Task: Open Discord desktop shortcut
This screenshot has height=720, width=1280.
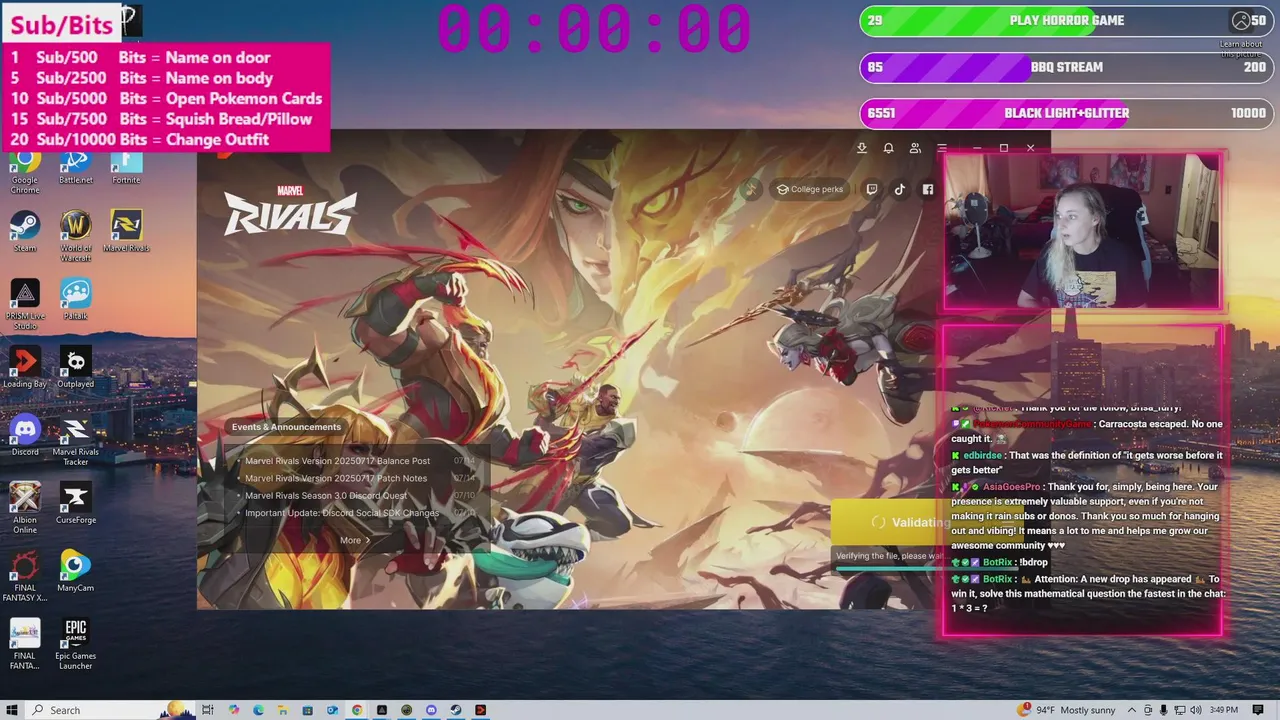Action: tap(25, 435)
